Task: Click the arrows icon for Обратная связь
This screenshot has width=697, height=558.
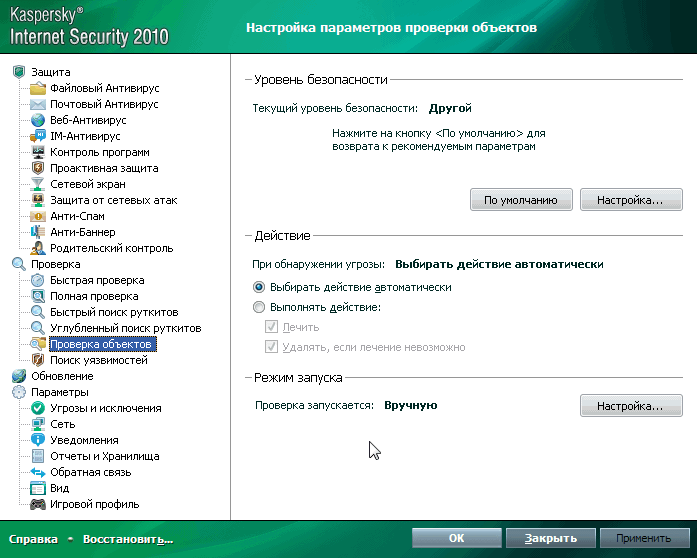Action: [38, 472]
